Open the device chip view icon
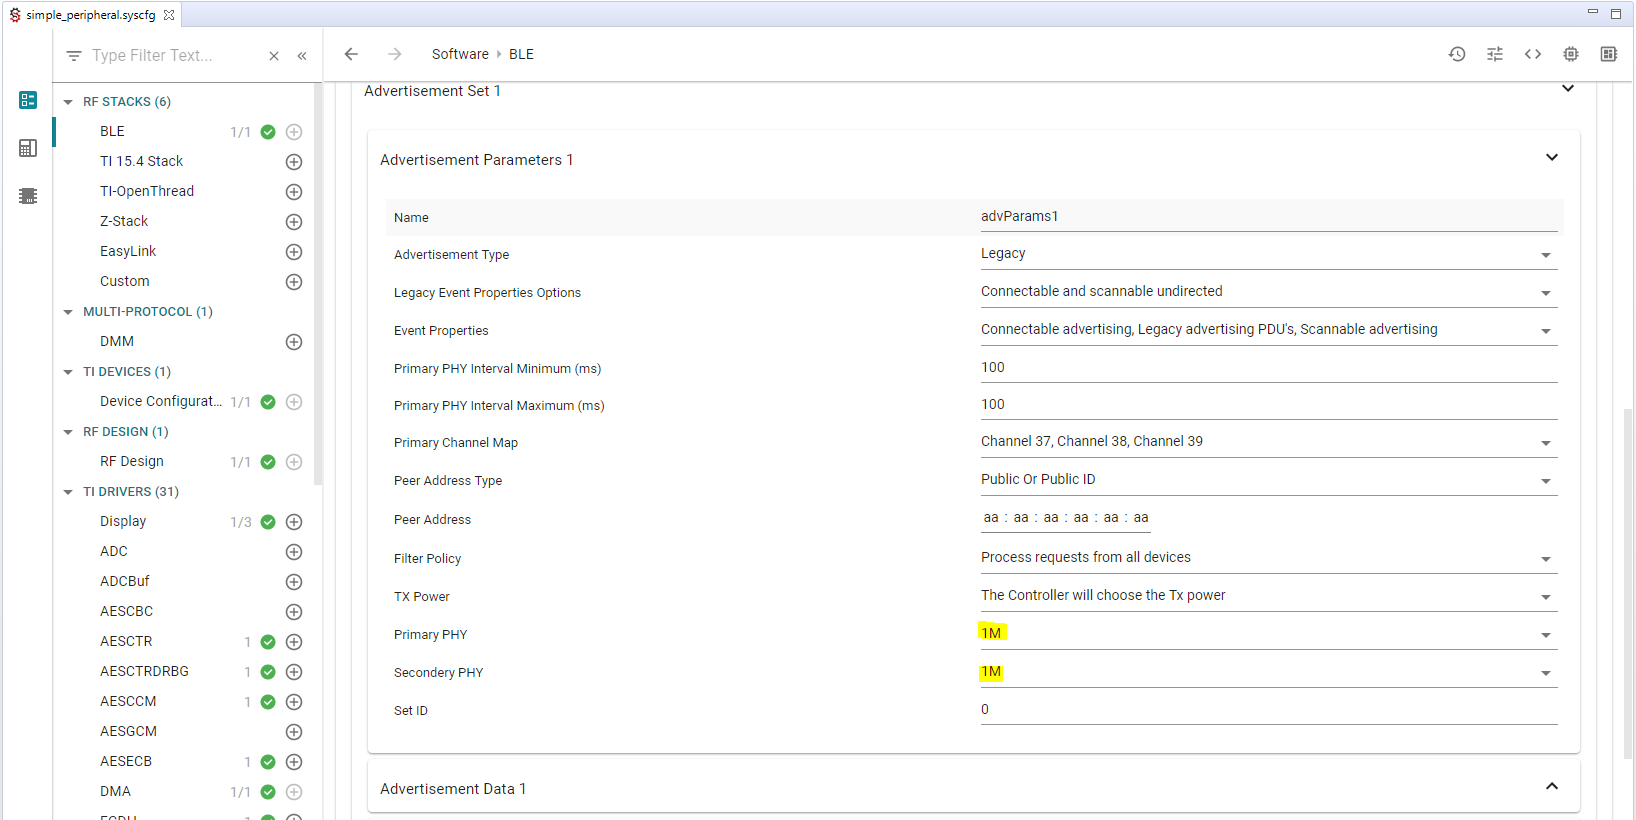Screen dimensions: 1636x820 [x=1571, y=54]
